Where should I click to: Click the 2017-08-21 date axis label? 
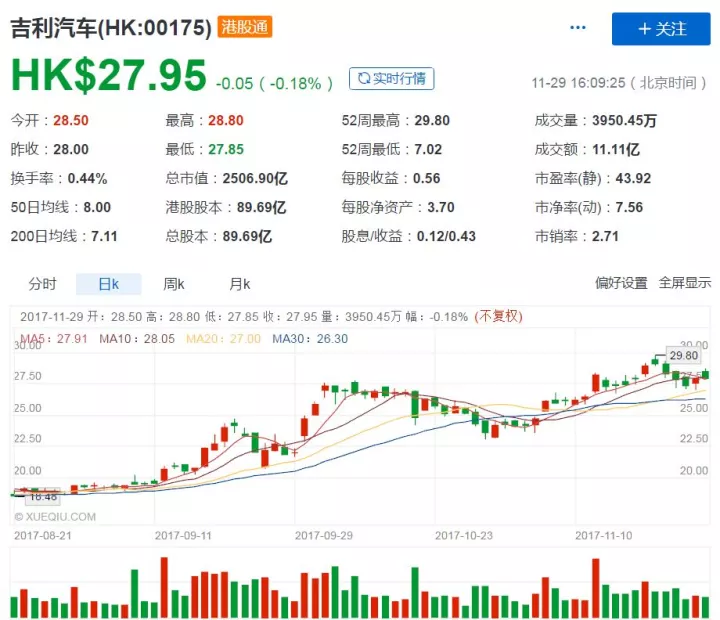pos(43,535)
